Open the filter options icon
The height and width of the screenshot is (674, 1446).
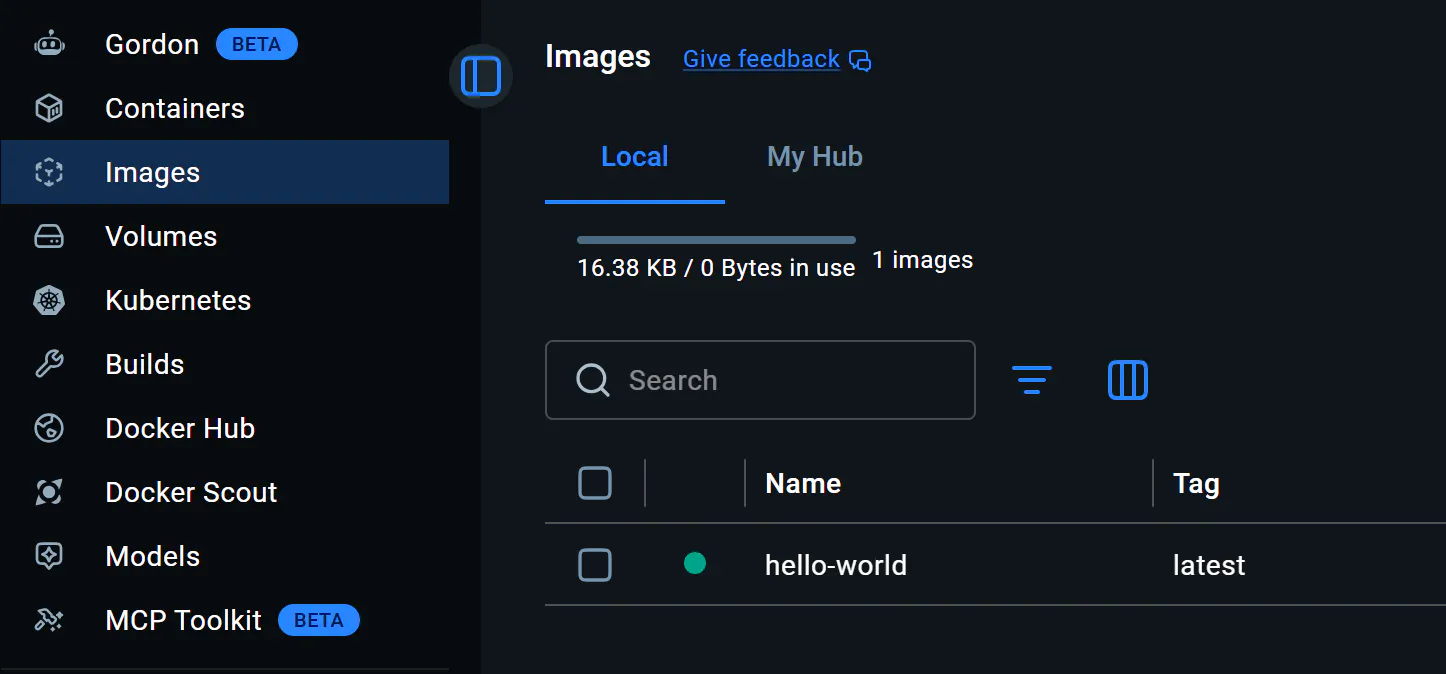[x=1031, y=380]
